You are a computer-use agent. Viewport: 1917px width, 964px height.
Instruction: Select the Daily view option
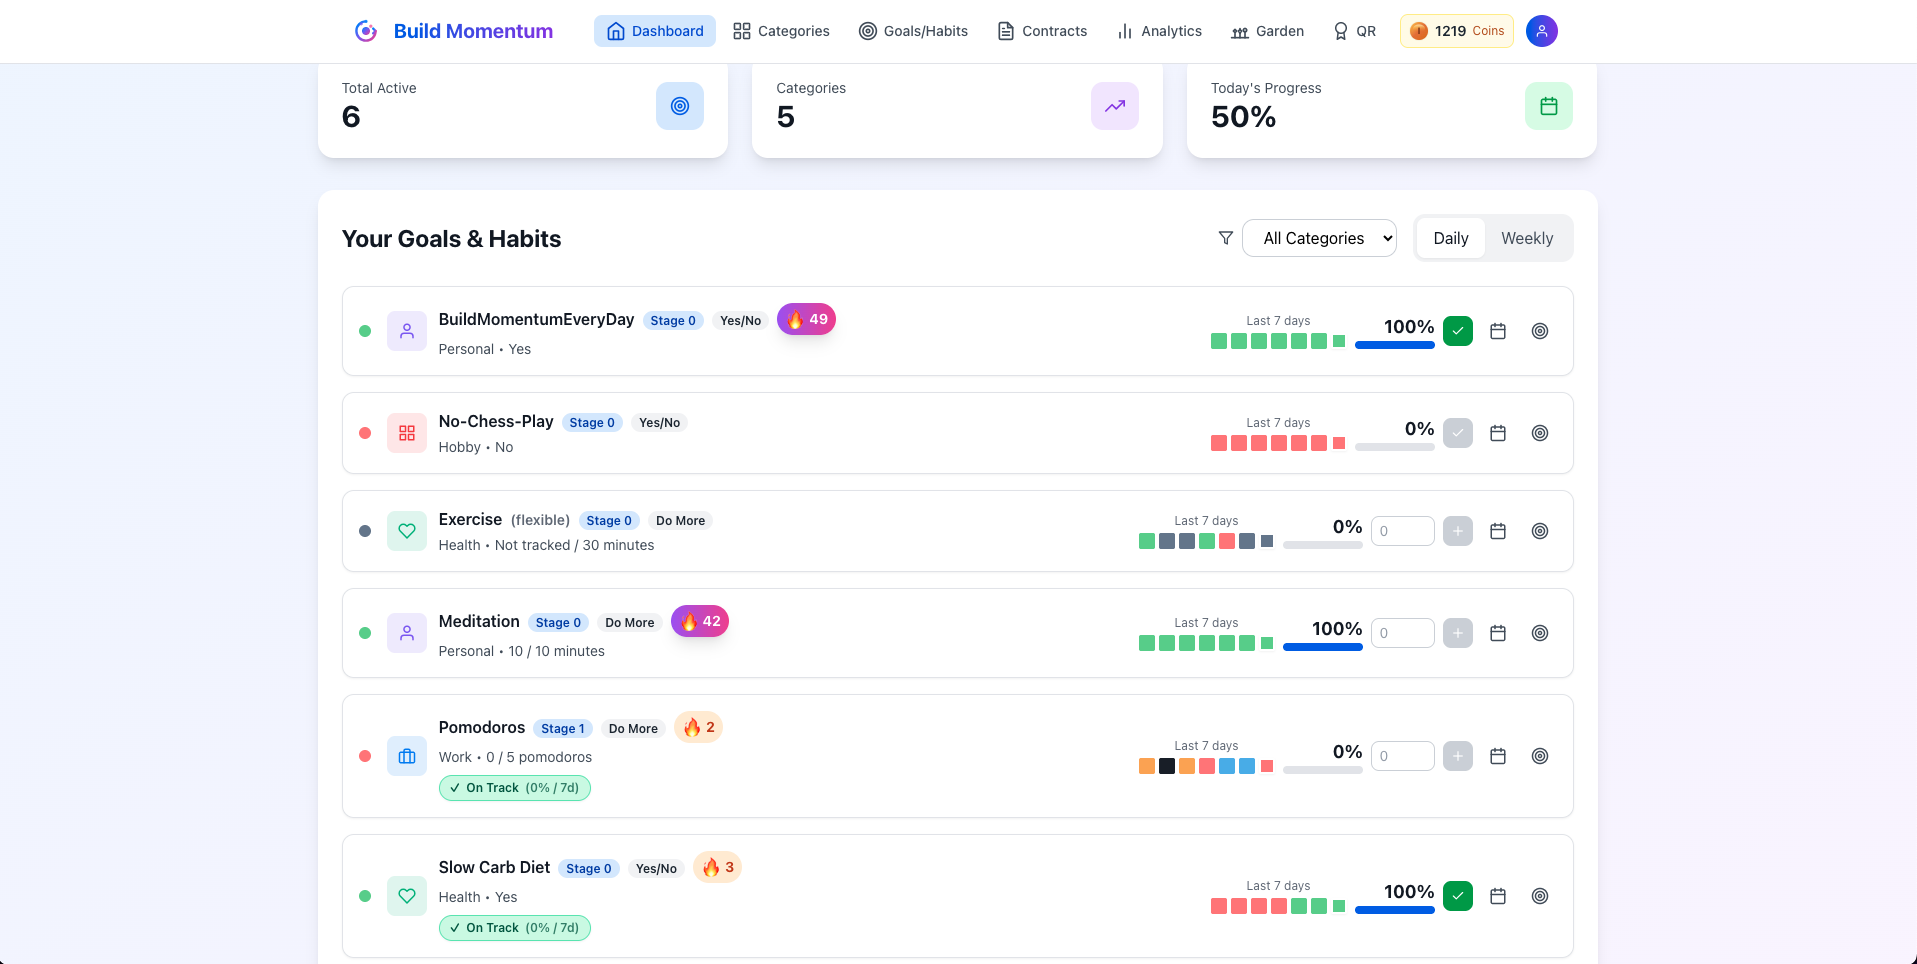tap(1450, 238)
